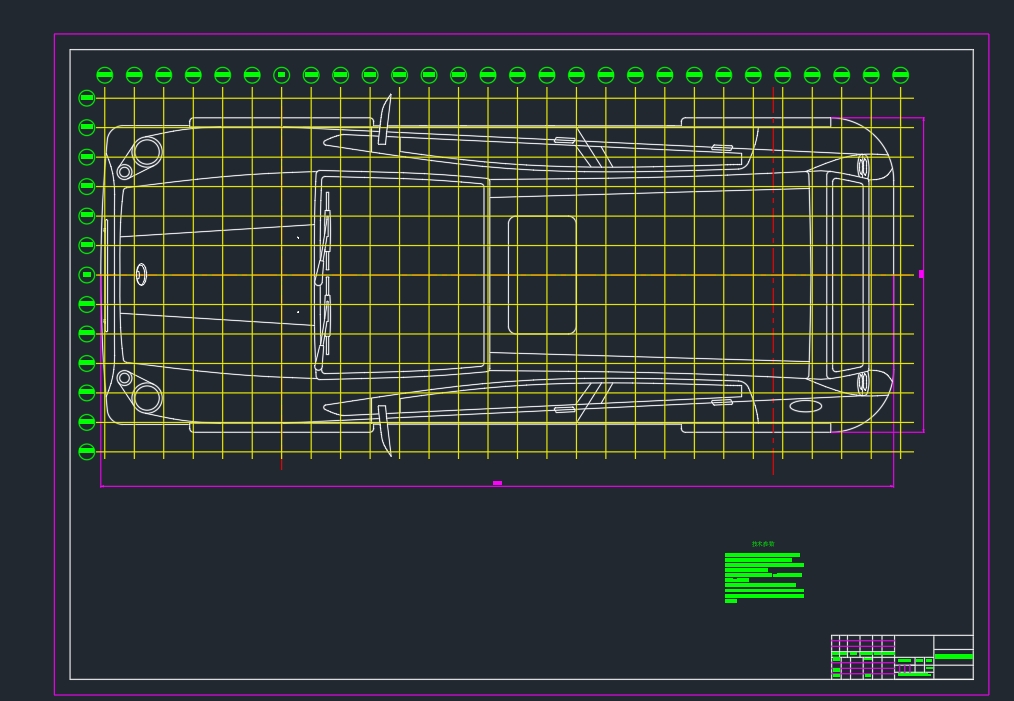This screenshot has width=1014, height=701.
Task: Select the top grid bubble containing a small square
Action: coord(281,75)
